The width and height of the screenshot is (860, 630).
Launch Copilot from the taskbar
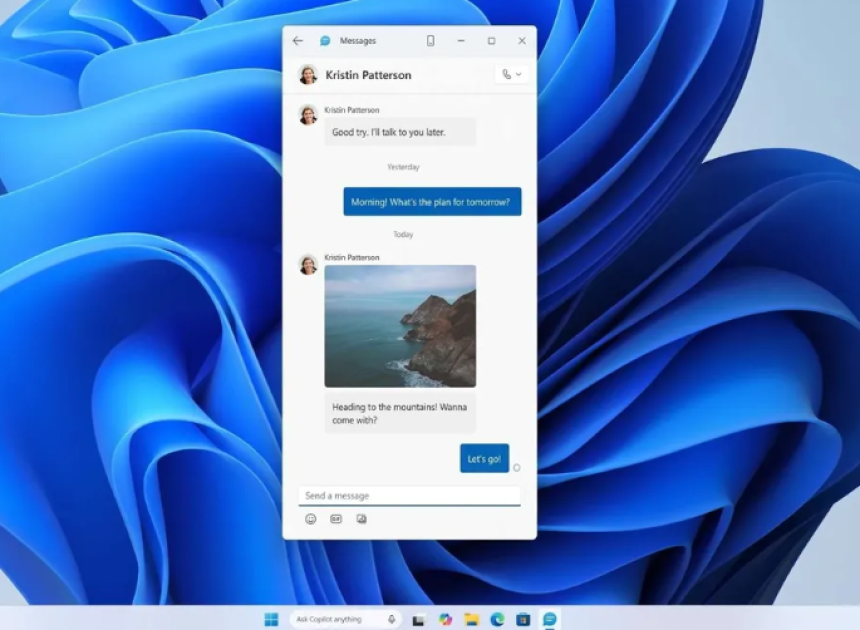click(445, 619)
